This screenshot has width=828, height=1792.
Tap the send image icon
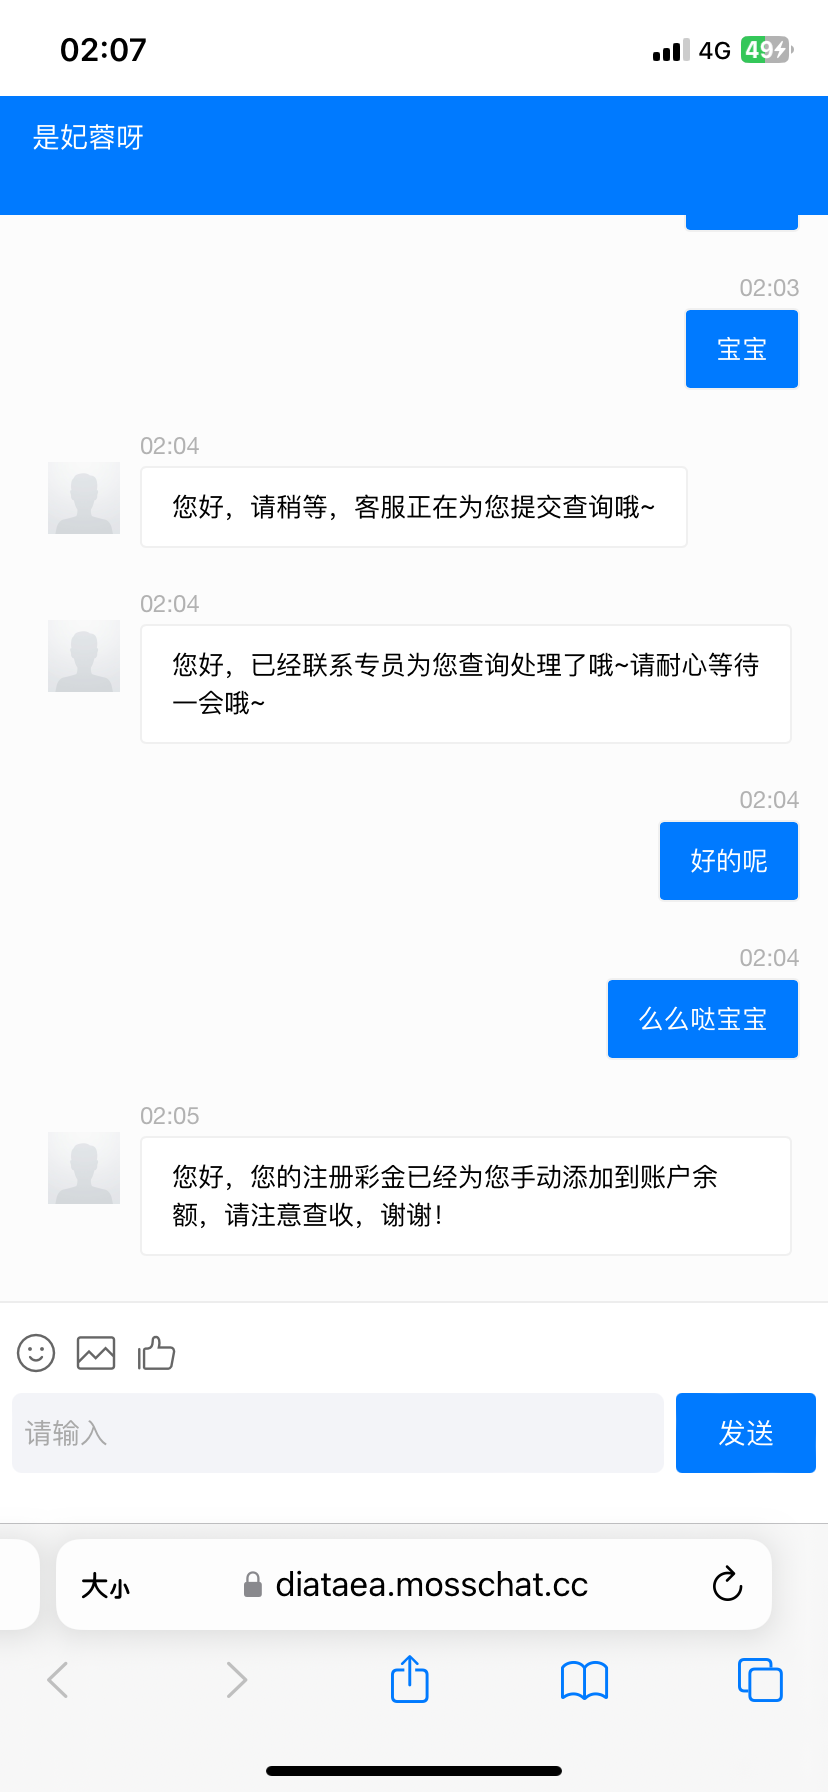coord(96,1353)
